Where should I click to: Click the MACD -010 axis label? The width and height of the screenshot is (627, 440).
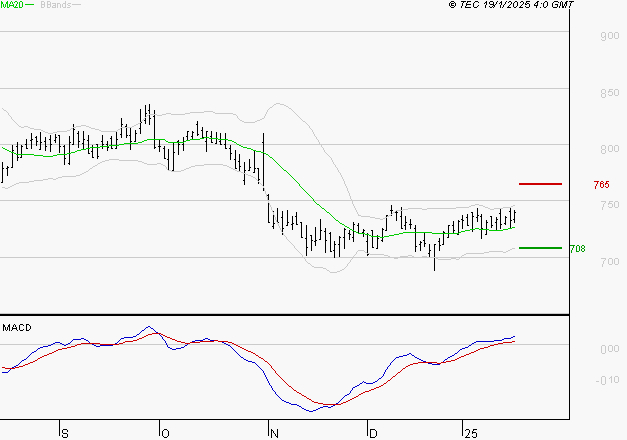pyautogui.click(x=607, y=380)
